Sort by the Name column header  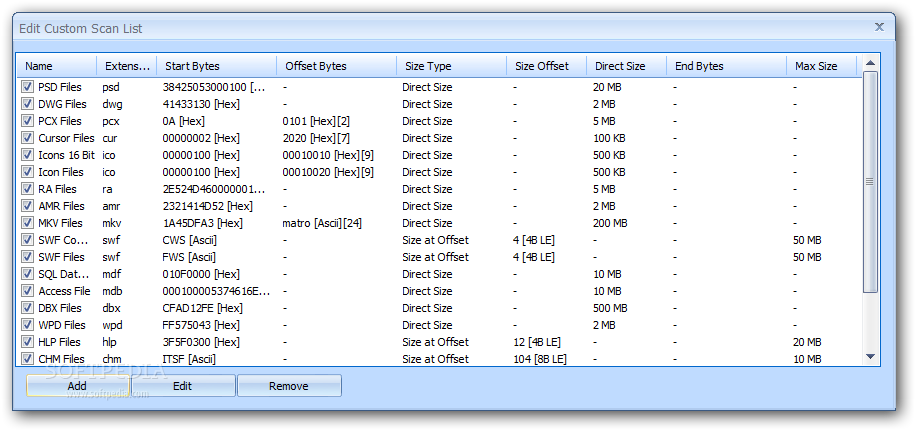click(57, 66)
